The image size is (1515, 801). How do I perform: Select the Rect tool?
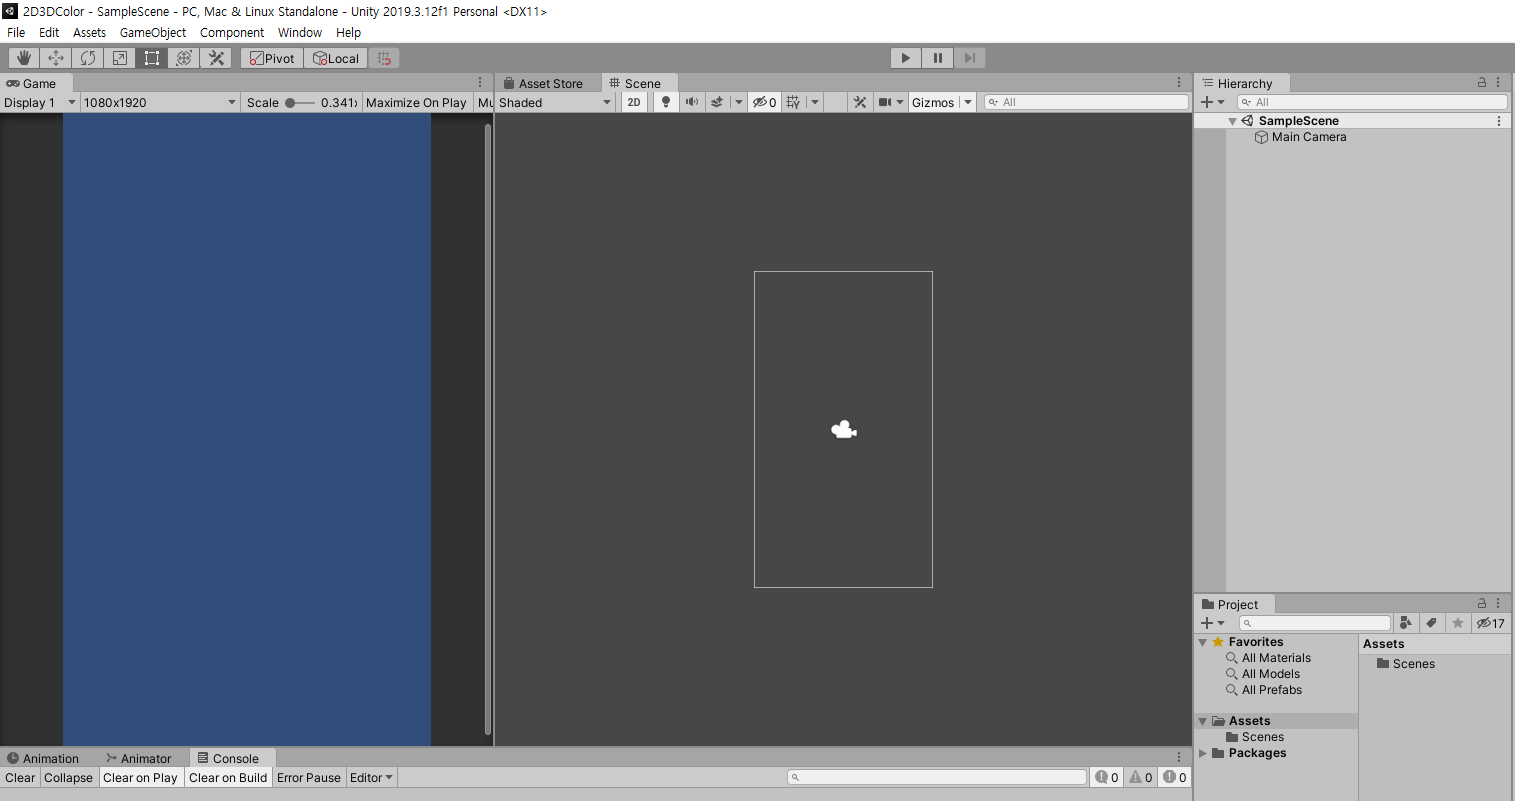(x=152, y=58)
